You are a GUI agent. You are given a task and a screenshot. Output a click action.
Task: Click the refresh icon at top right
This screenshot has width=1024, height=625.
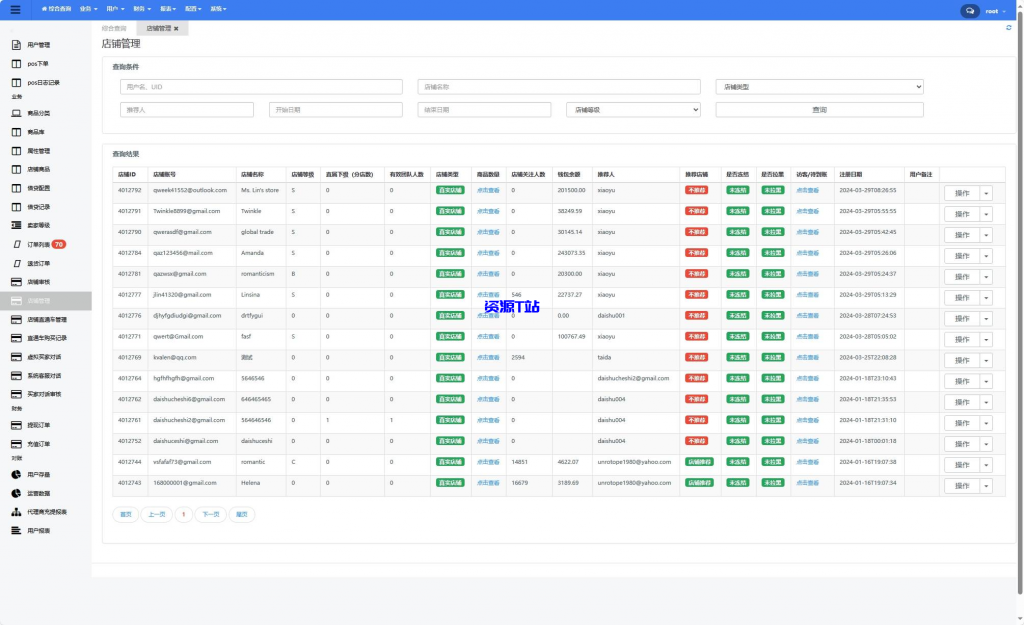1008,28
